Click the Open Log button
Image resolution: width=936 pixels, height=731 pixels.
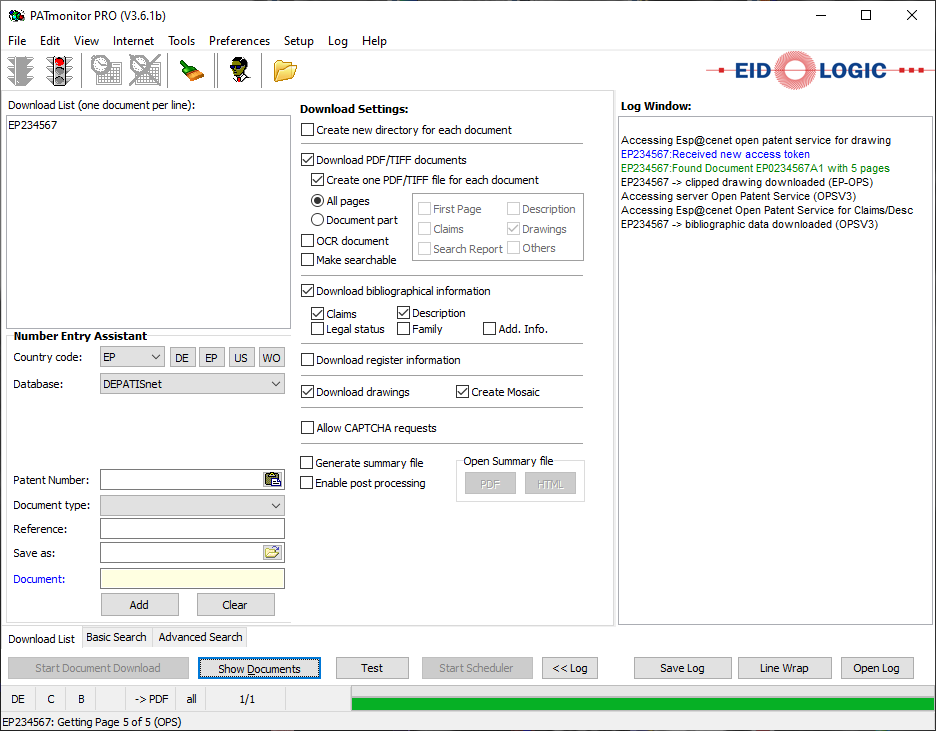pos(876,668)
